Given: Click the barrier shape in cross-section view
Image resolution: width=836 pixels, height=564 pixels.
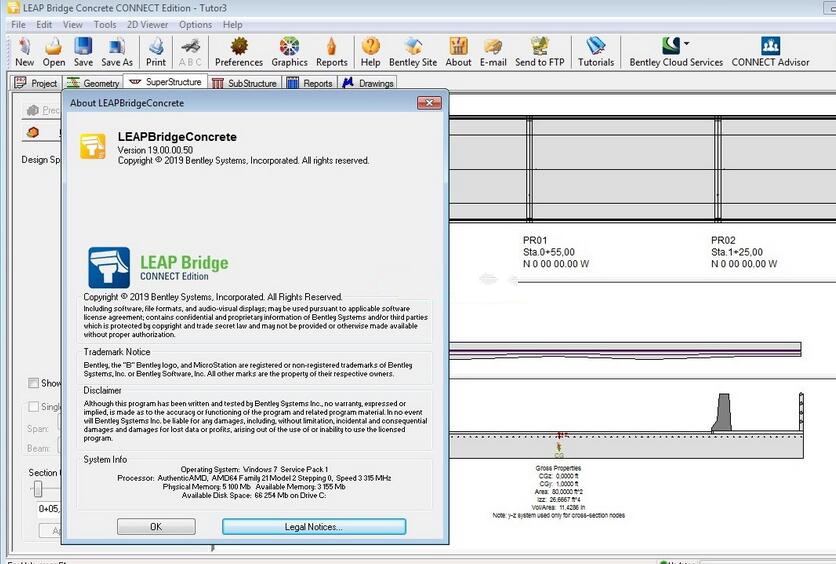Looking at the screenshot, I should click(722, 413).
